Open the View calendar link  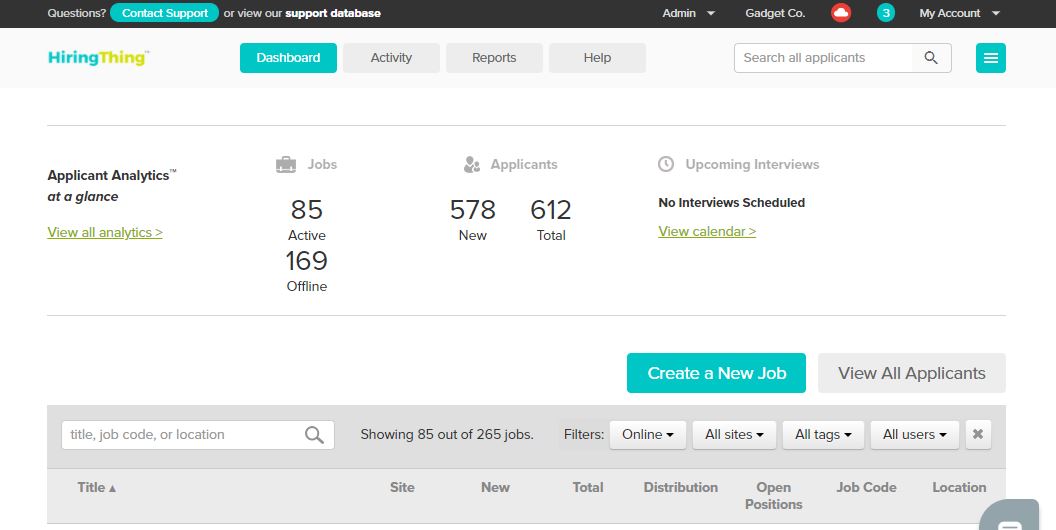[707, 231]
